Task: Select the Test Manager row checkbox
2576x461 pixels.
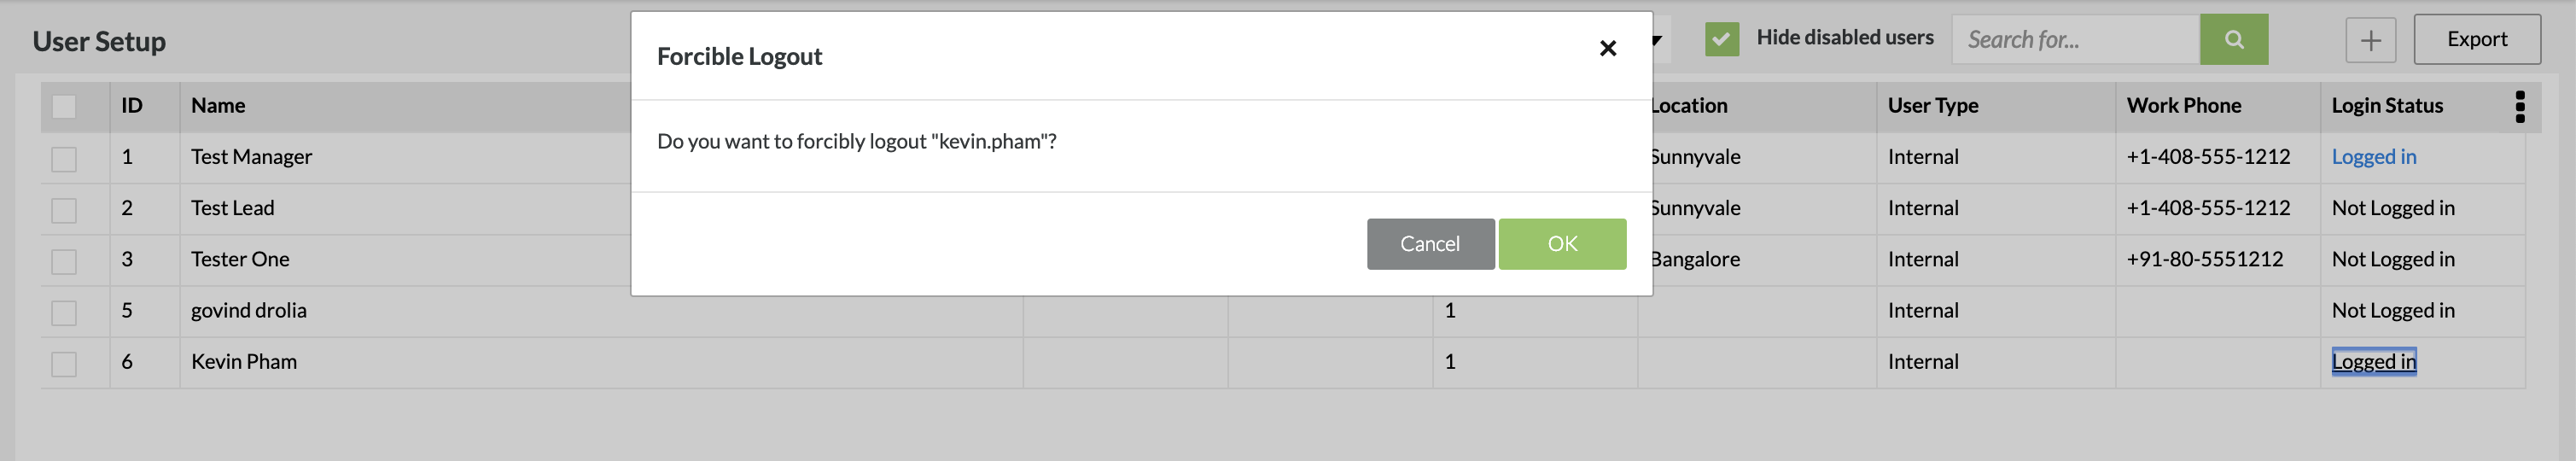Action: pyautogui.click(x=64, y=158)
